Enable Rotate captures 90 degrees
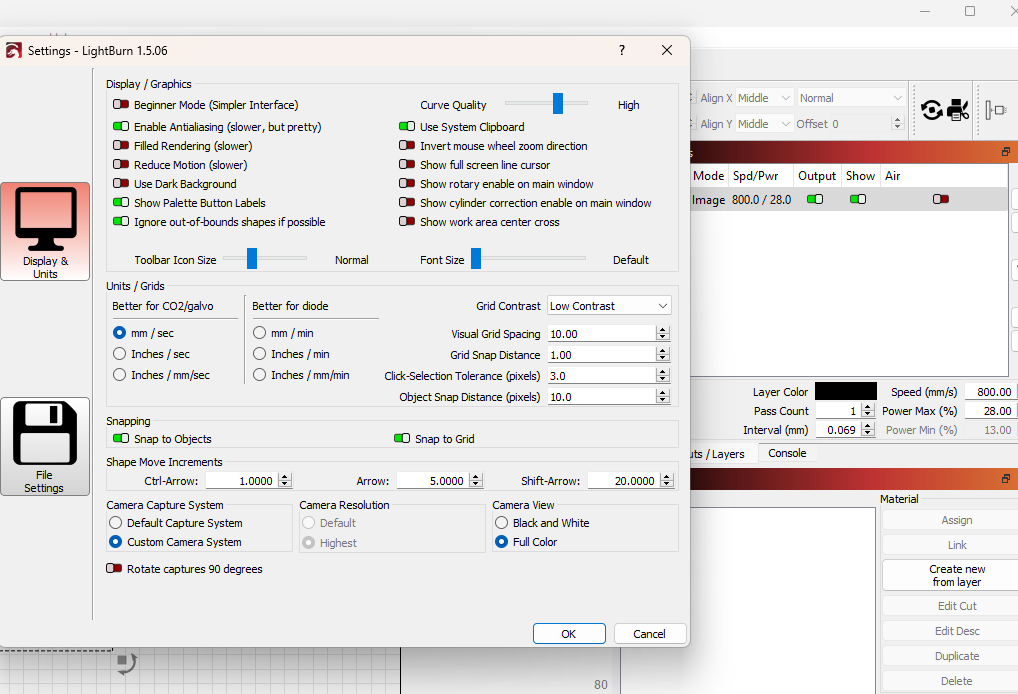Viewport: 1018px width, 694px height. [x=114, y=569]
